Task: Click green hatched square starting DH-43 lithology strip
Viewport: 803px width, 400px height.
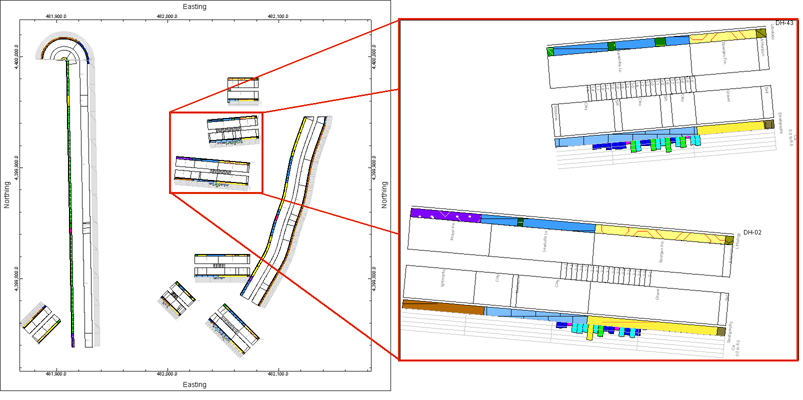Action: point(550,52)
